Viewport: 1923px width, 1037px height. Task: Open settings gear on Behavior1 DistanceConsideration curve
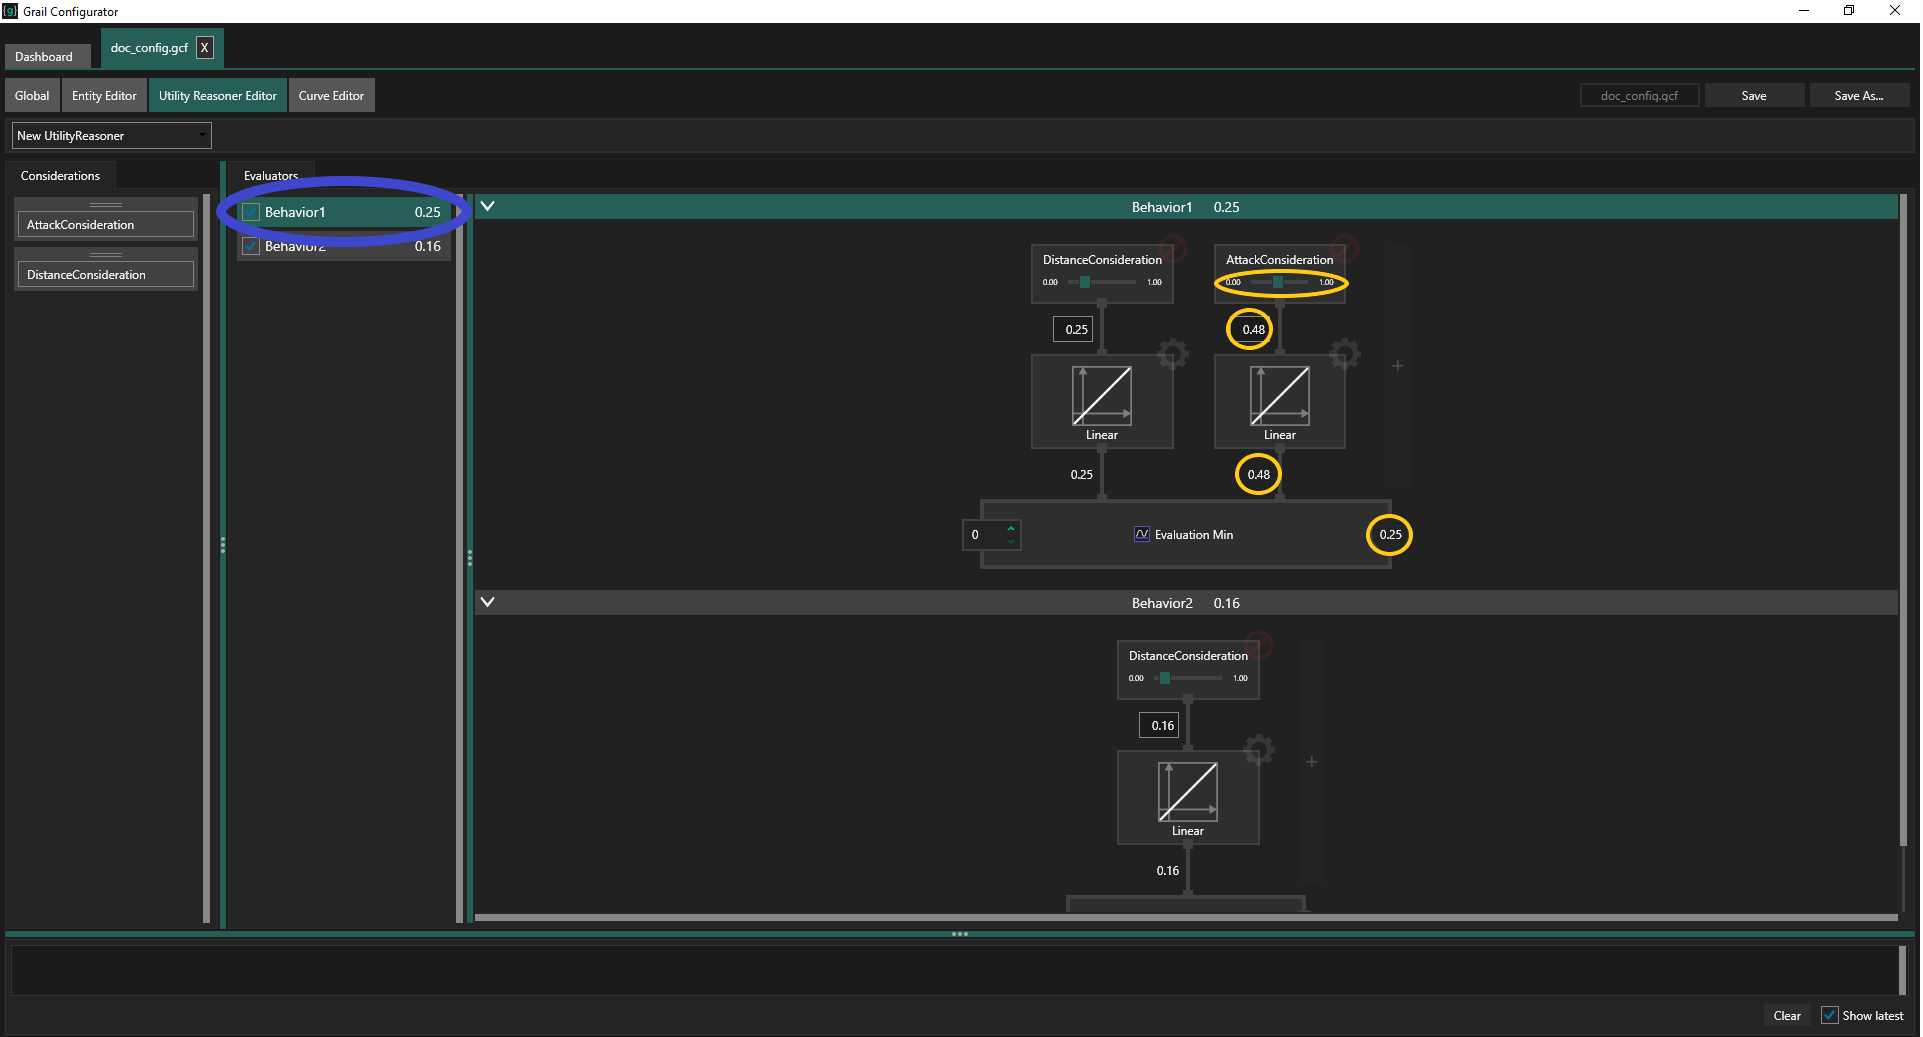coord(1172,354)
